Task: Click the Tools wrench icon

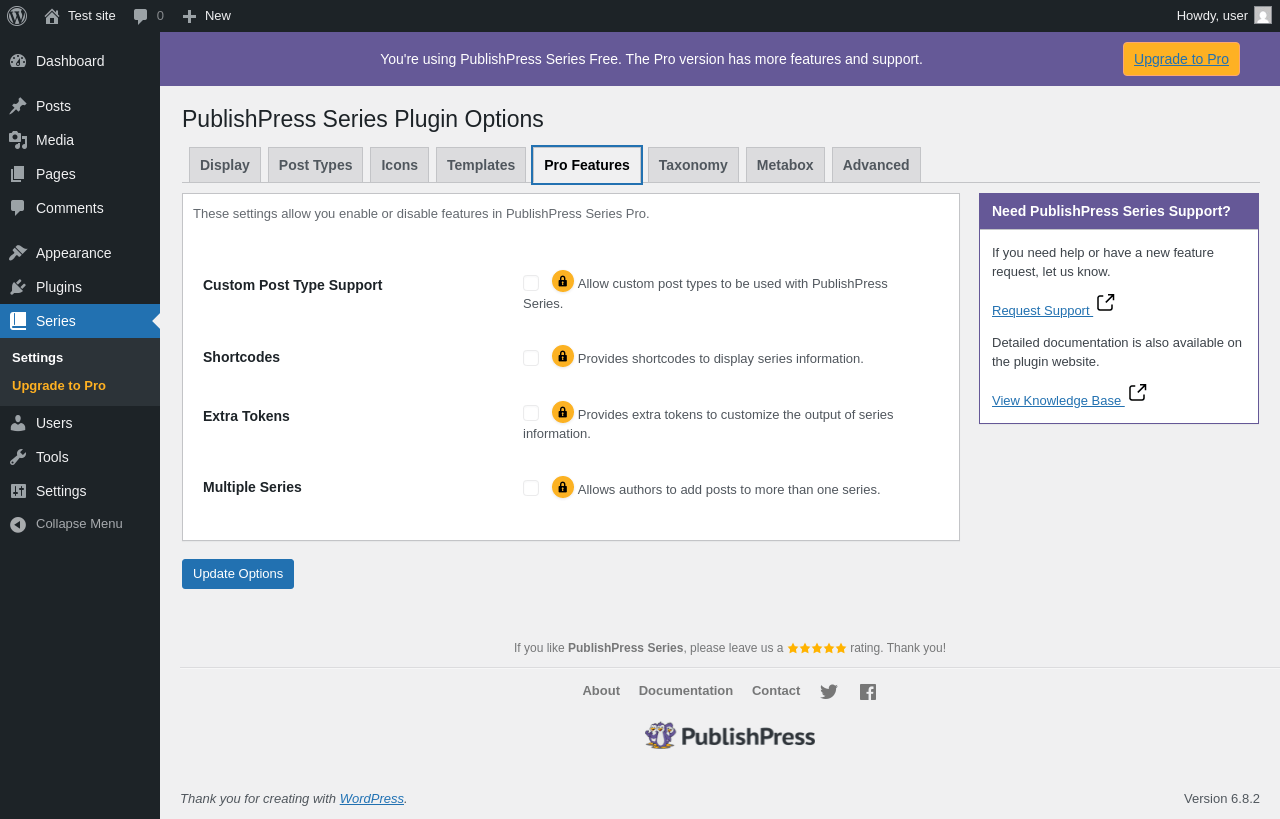Action: pyautogui.click(x=18, y=457)
